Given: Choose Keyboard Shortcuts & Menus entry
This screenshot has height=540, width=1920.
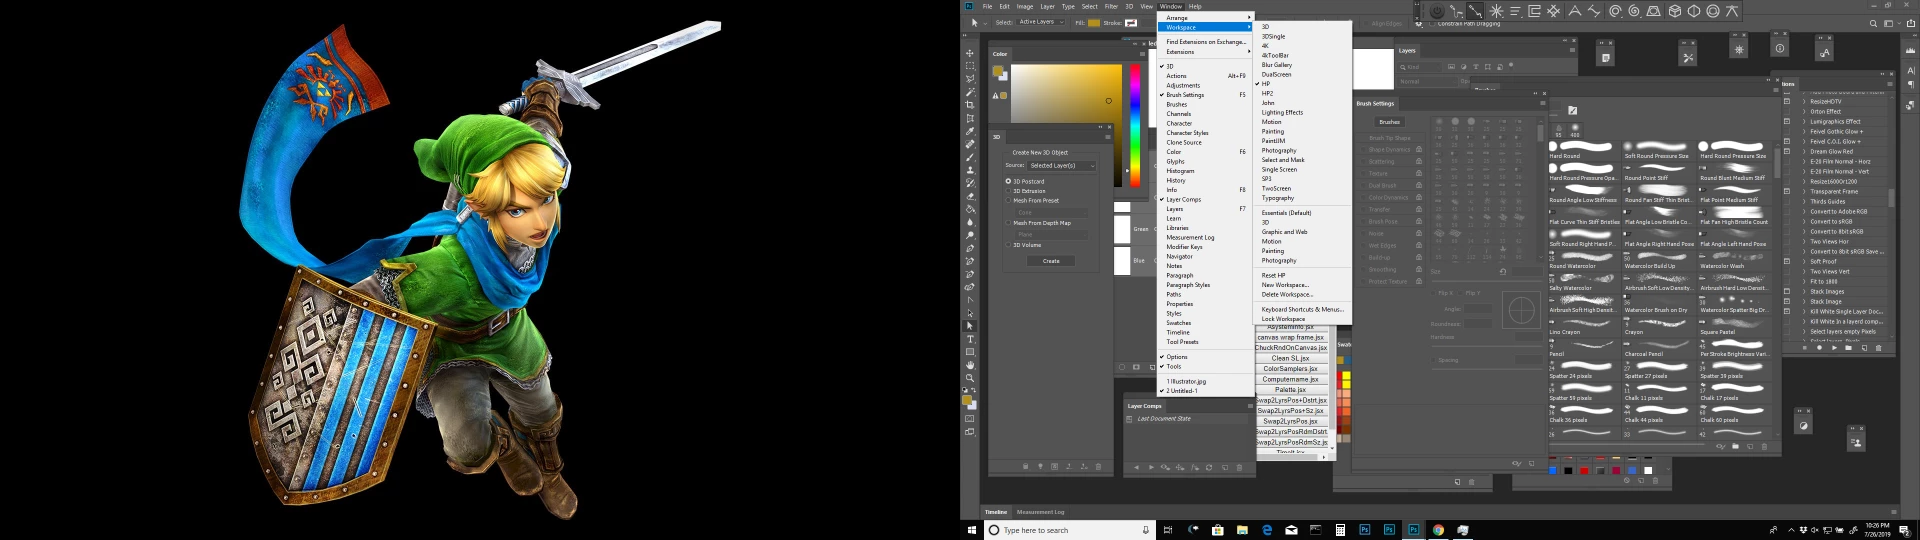Looking at the screenshot, I should pos(1304,309).
